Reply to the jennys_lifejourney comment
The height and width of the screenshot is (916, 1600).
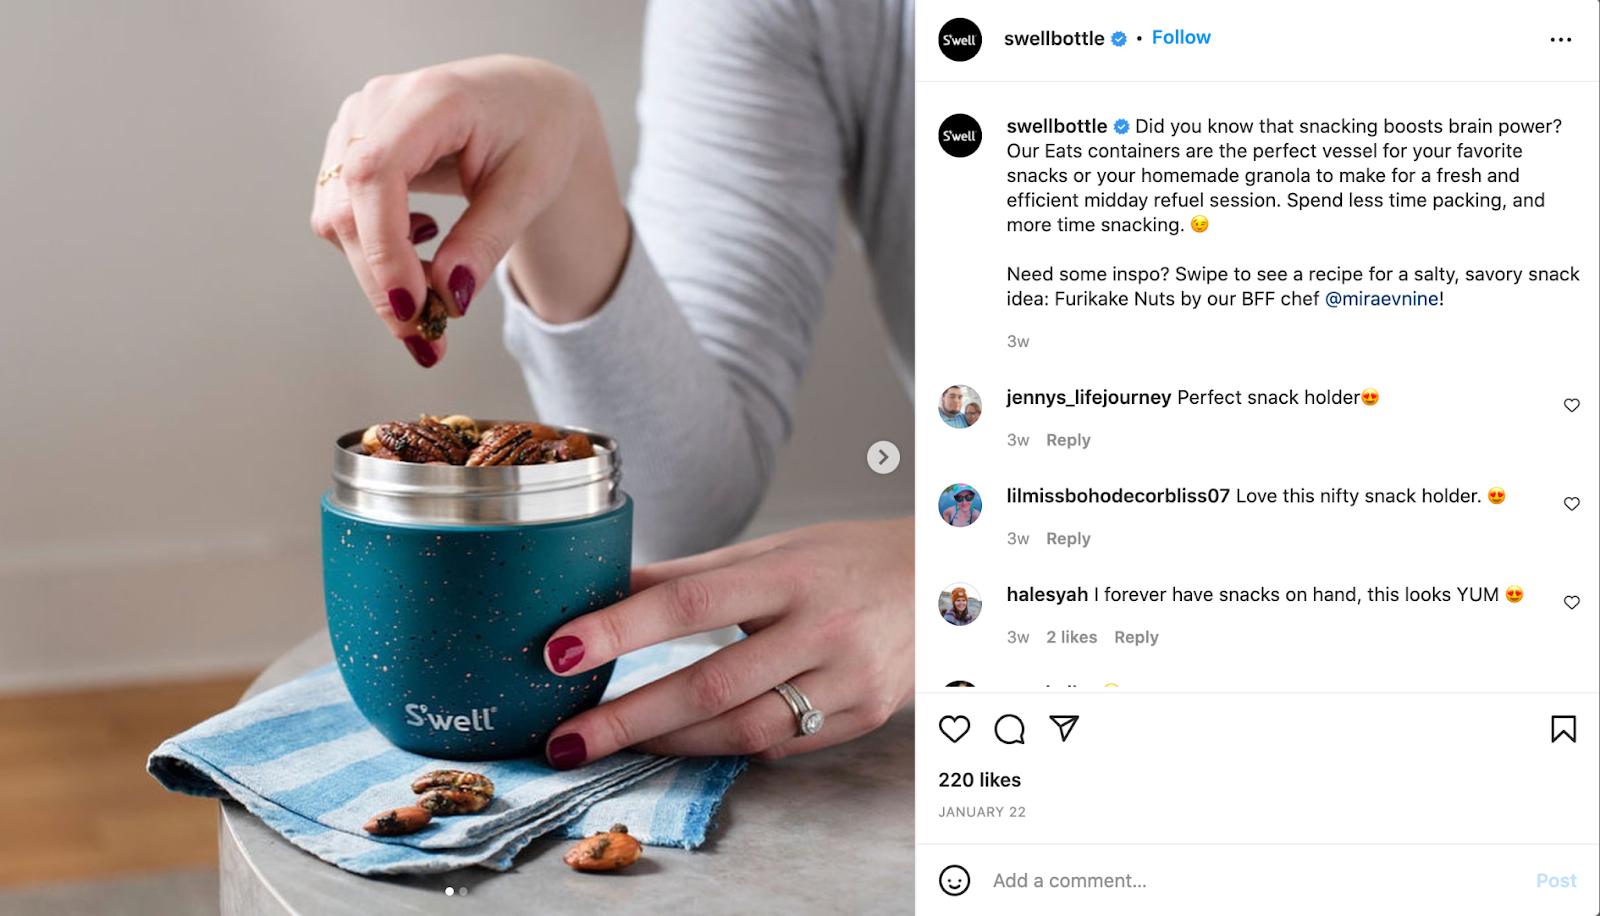click(1068, 440)
